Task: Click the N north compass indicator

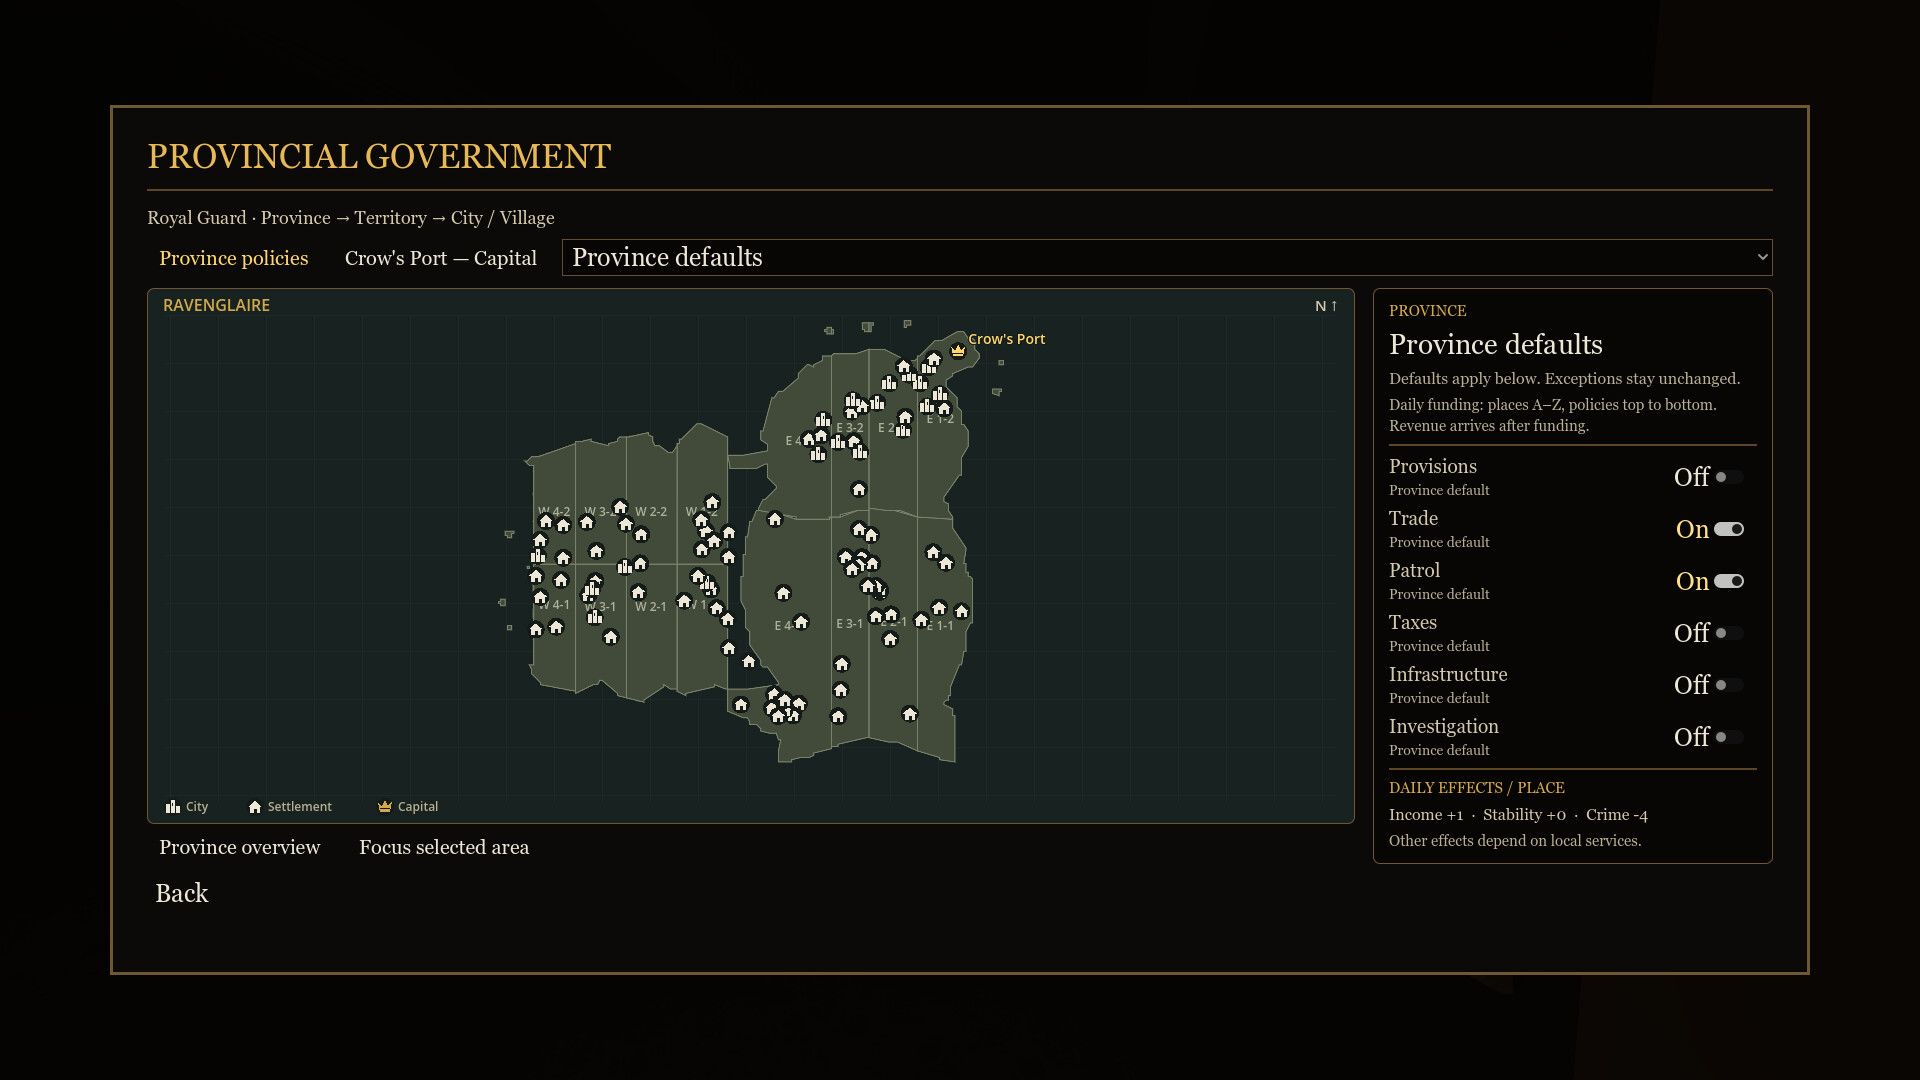Action: (1326, 306)
